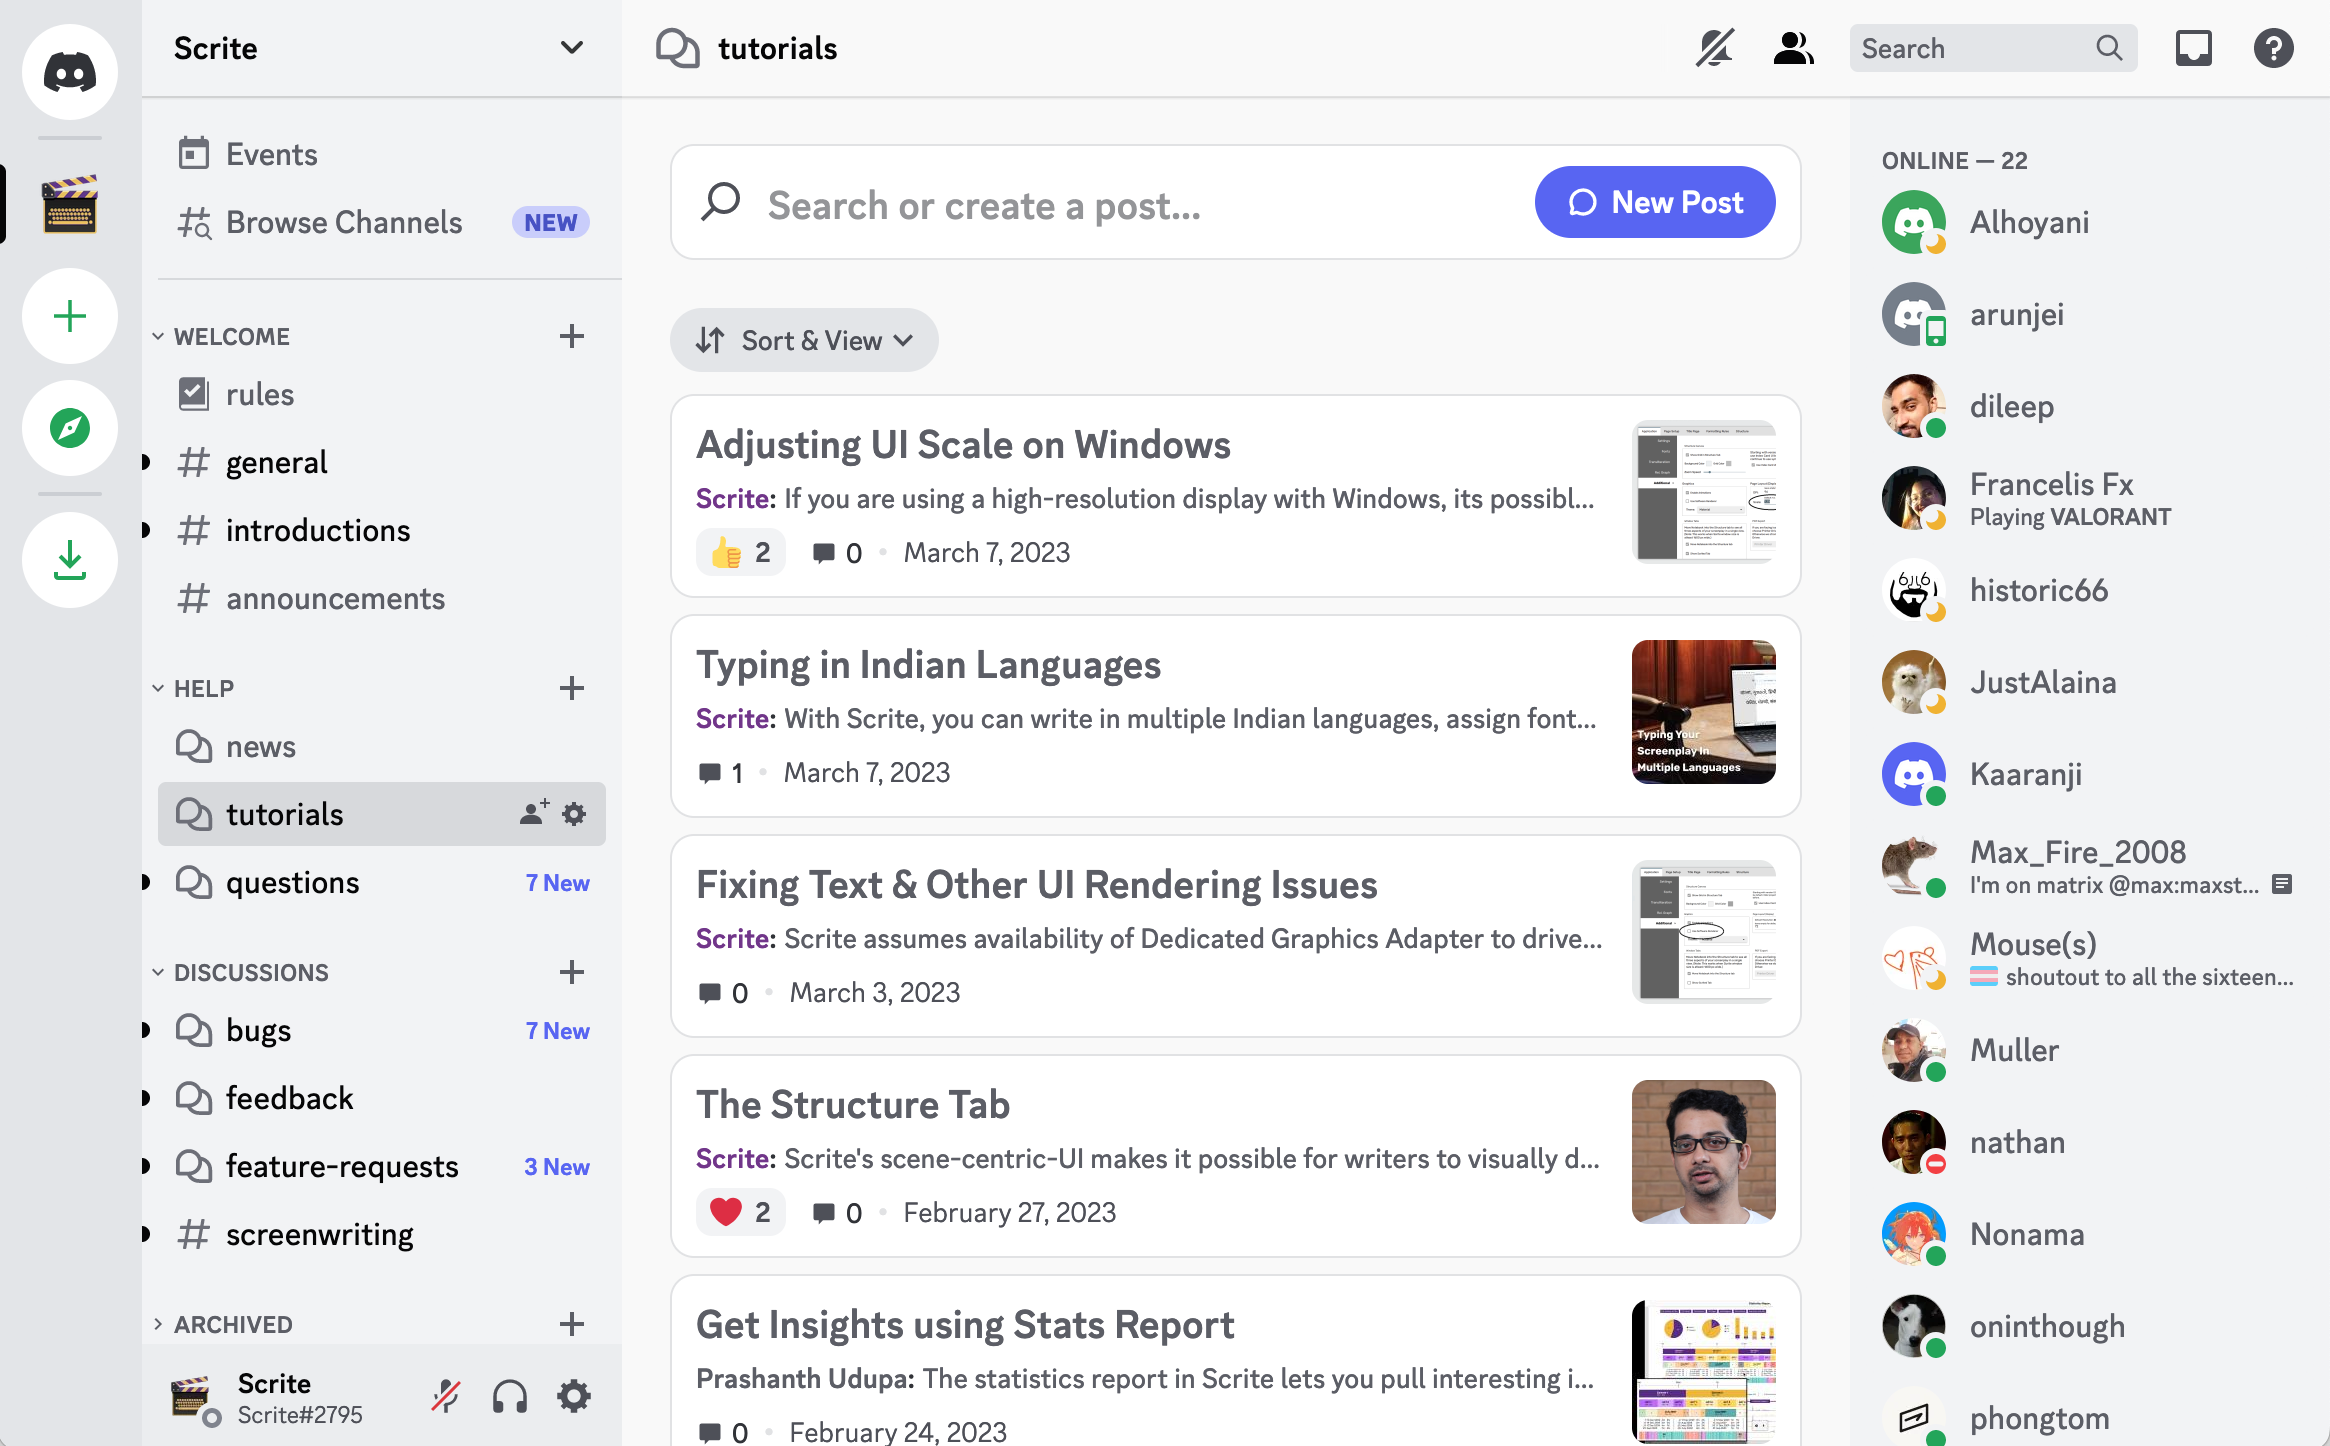Open Get Insights using Stats Report post
The width and height of the screenshot is (2330, 1446).
point(1236,1361)
